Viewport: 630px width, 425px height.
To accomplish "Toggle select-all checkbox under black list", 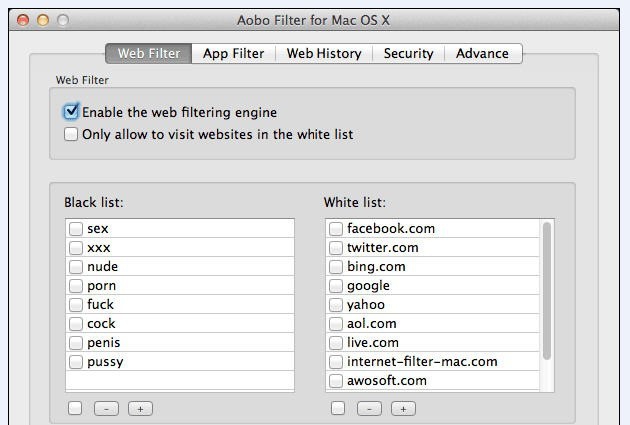I will coord(76,408).
